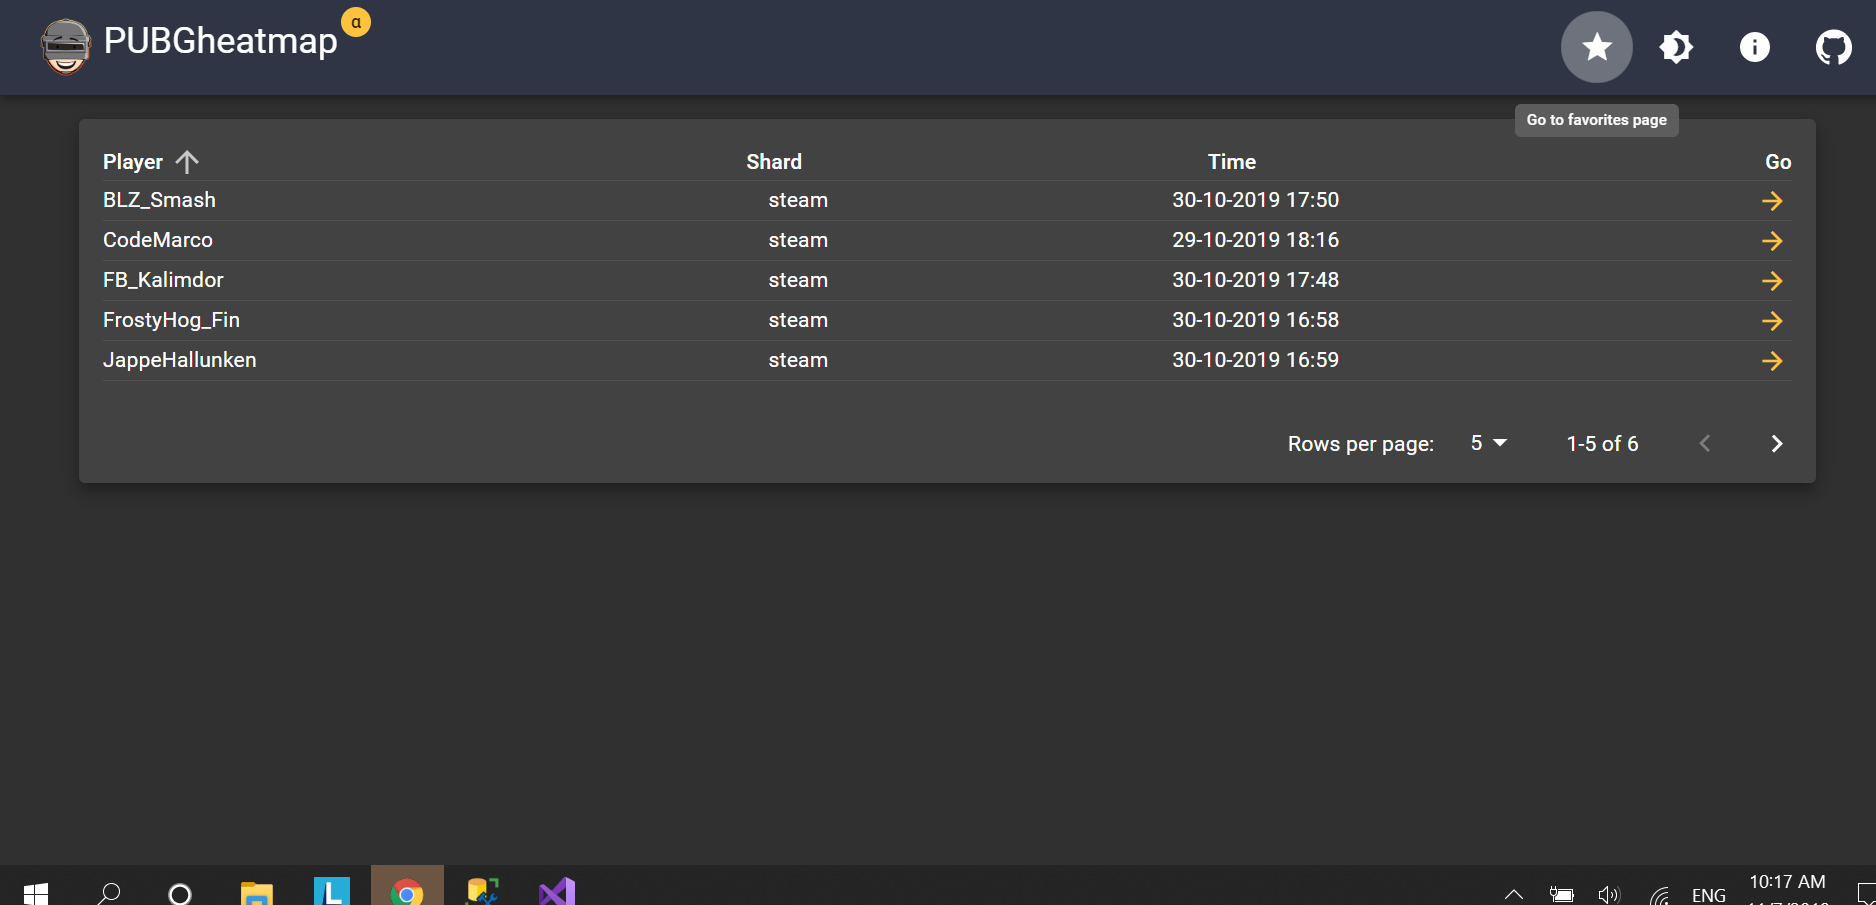Go to CodeMarco player via arrow
The width and height of the screenshot is (1876, 905).
click(x=1772, y=241)
